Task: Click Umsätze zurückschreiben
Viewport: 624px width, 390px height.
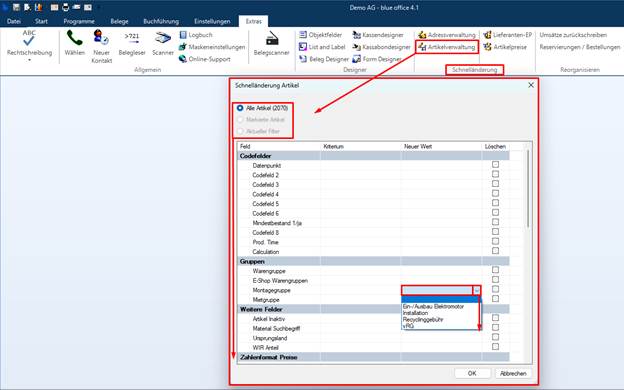Action: [573, 35]
